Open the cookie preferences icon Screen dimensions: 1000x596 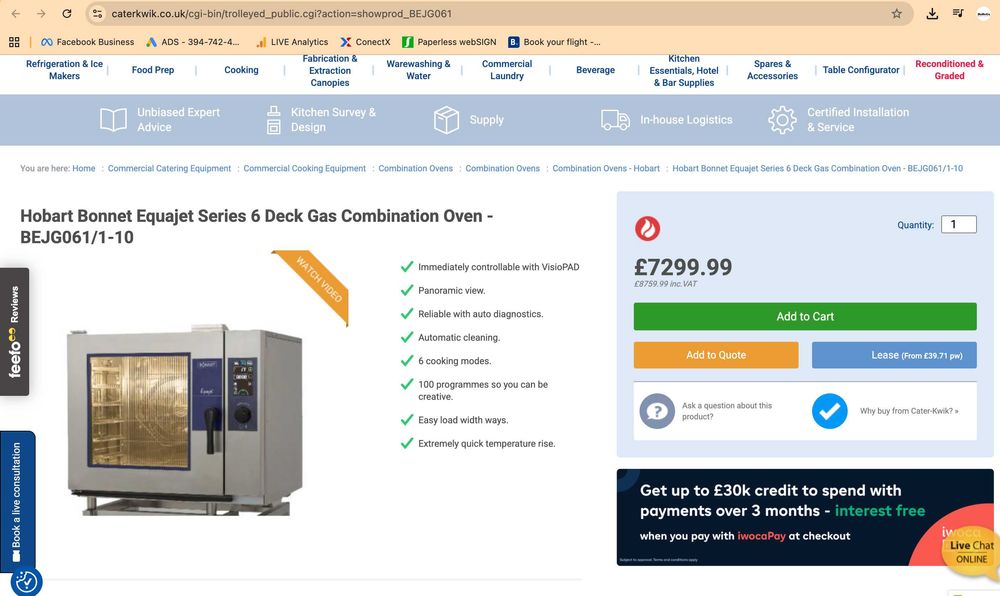pyautogui.click(x=26, y=581)
